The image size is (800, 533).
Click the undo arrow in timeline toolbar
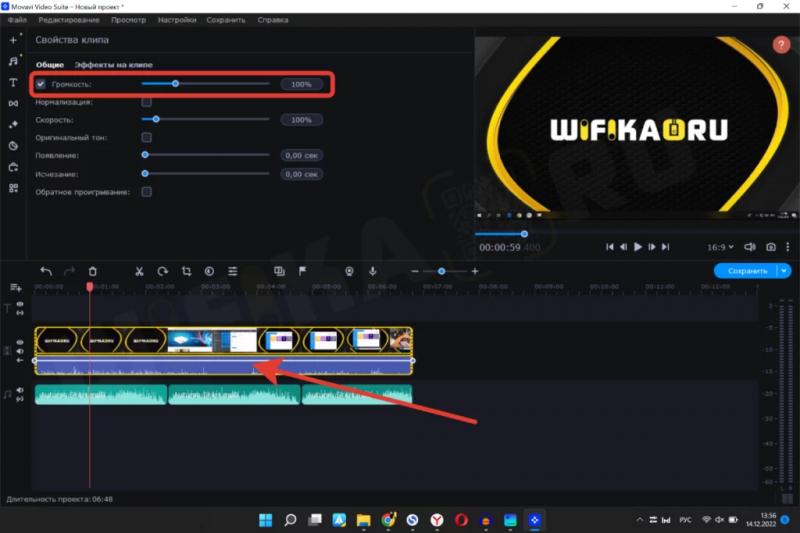[45, 271]
